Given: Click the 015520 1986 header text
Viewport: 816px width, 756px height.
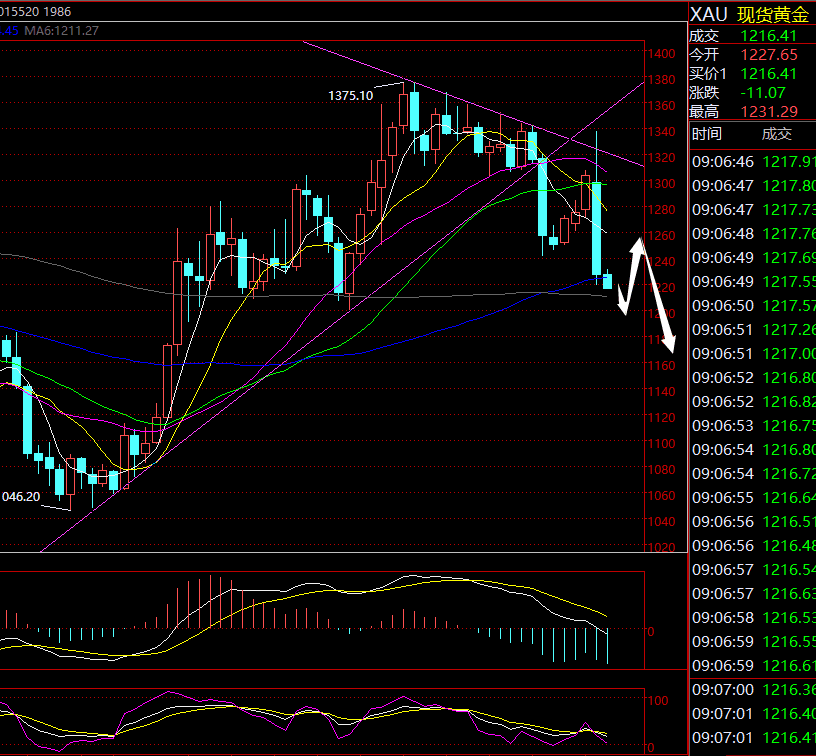Looking at the screenshot, I should pos(35,11).
